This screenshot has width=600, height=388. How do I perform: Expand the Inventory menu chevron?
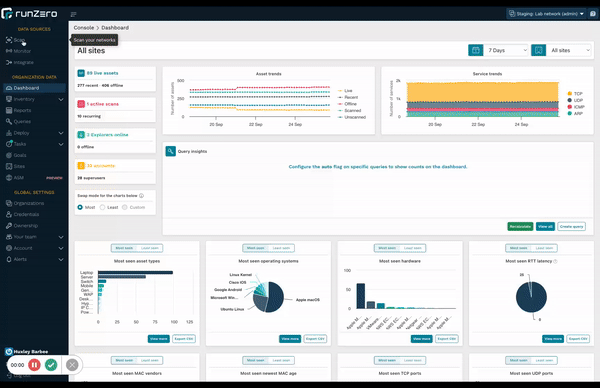click(61, 99)
